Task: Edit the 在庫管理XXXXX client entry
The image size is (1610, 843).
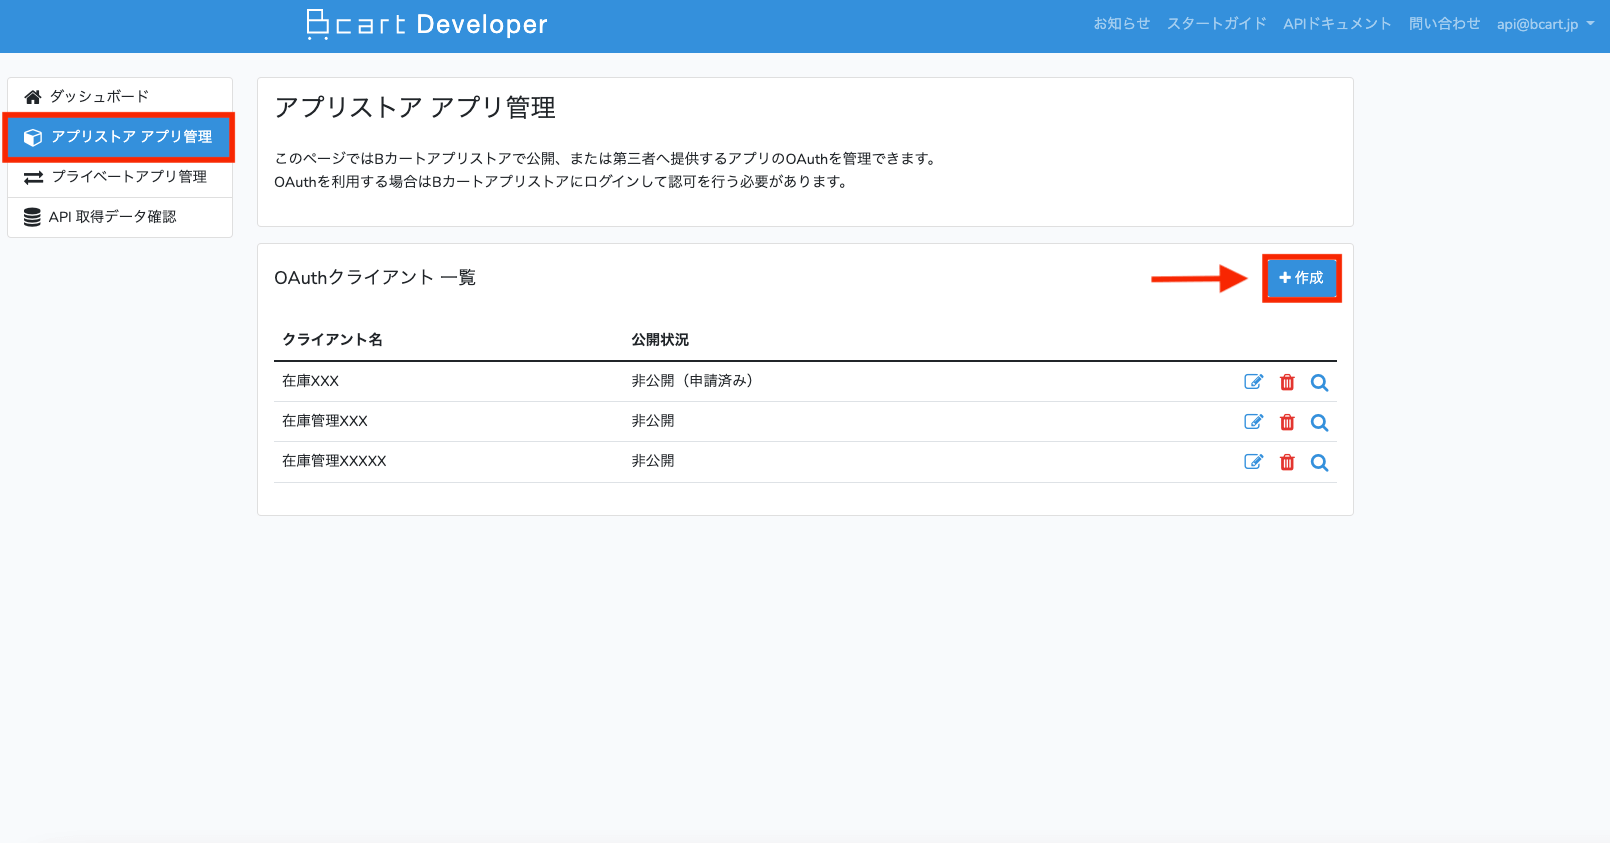Action: tap(1253, 462)
